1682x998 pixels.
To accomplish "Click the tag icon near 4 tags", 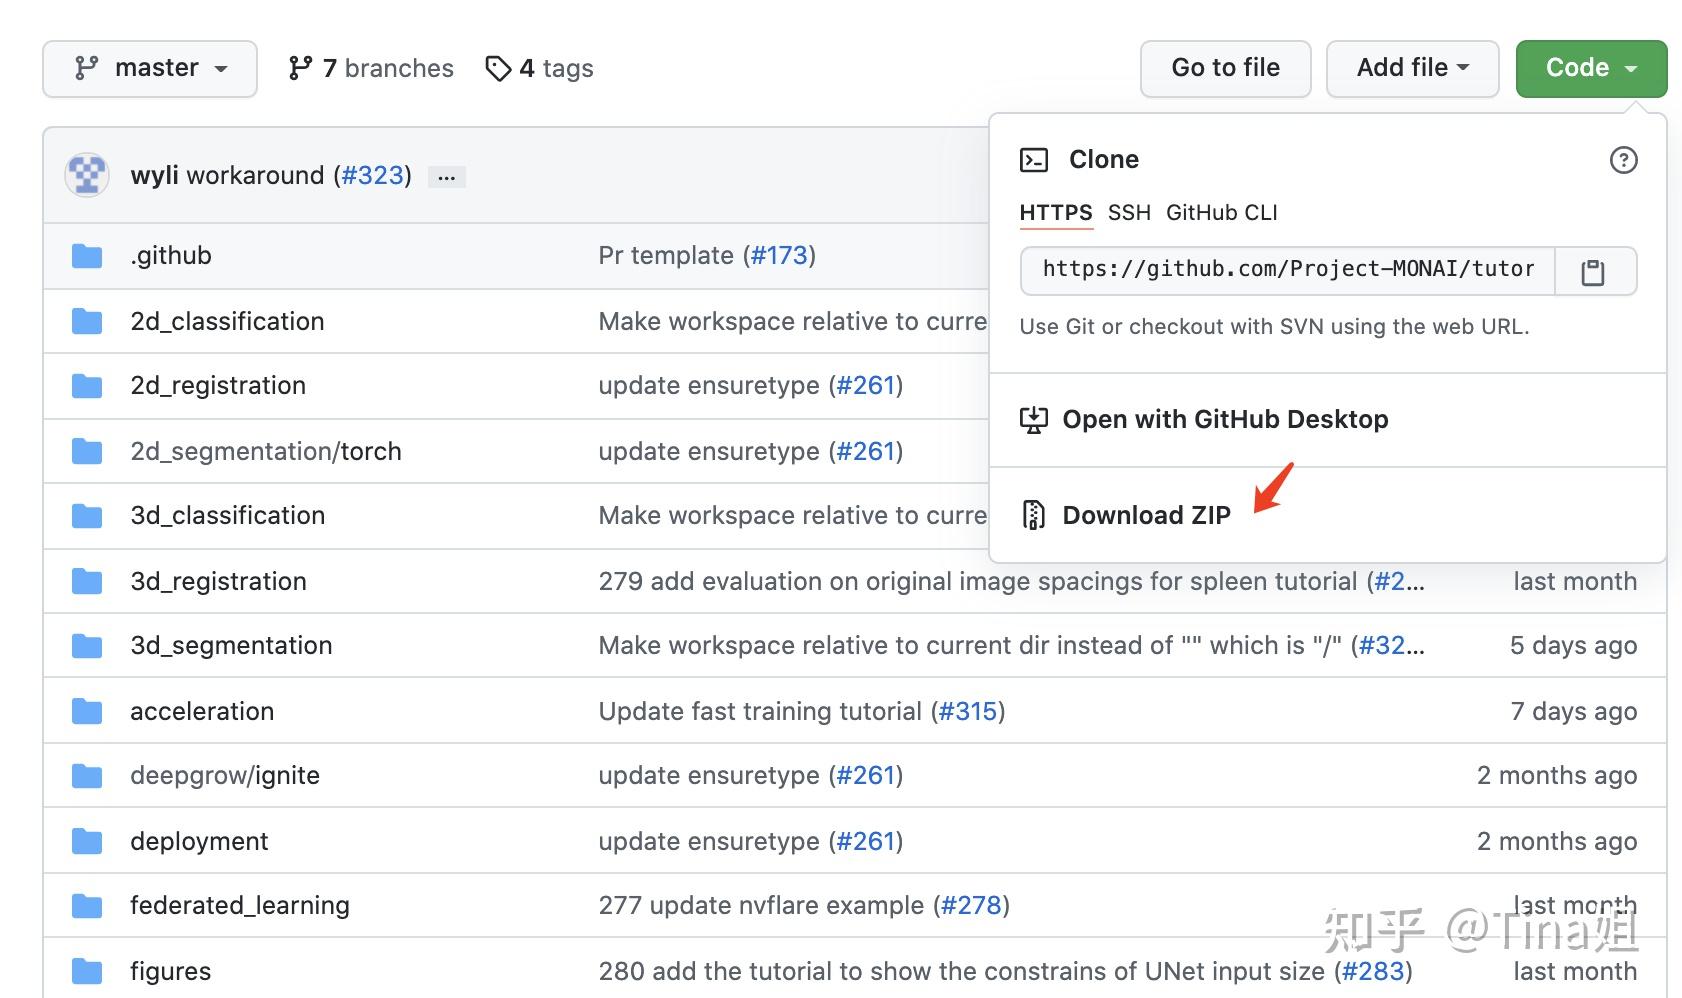I will point(499,68).
